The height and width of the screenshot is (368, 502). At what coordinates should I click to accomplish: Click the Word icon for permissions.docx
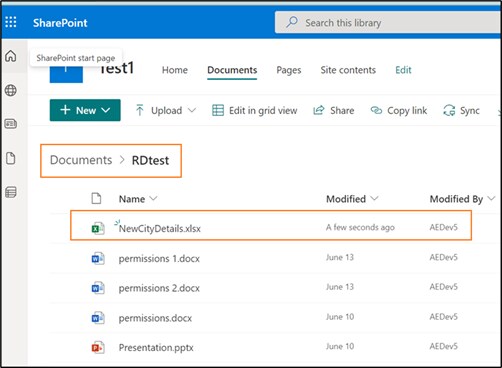pos(98,318)
